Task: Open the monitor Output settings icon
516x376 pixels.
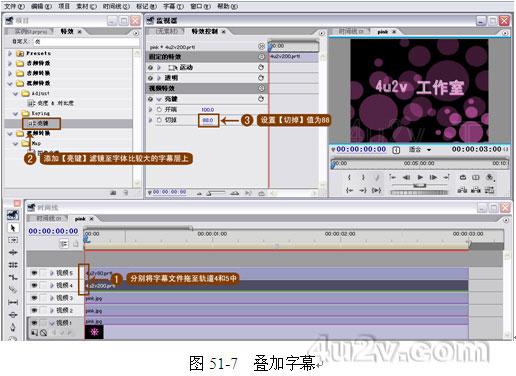Action: 490,177
